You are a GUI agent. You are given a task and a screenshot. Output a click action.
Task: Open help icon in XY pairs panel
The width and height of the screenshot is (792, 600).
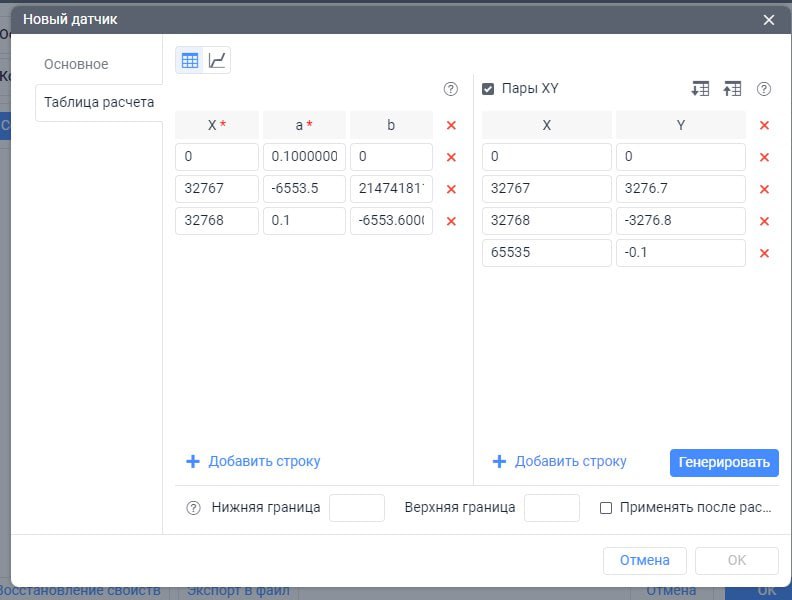tap(764, 89)
